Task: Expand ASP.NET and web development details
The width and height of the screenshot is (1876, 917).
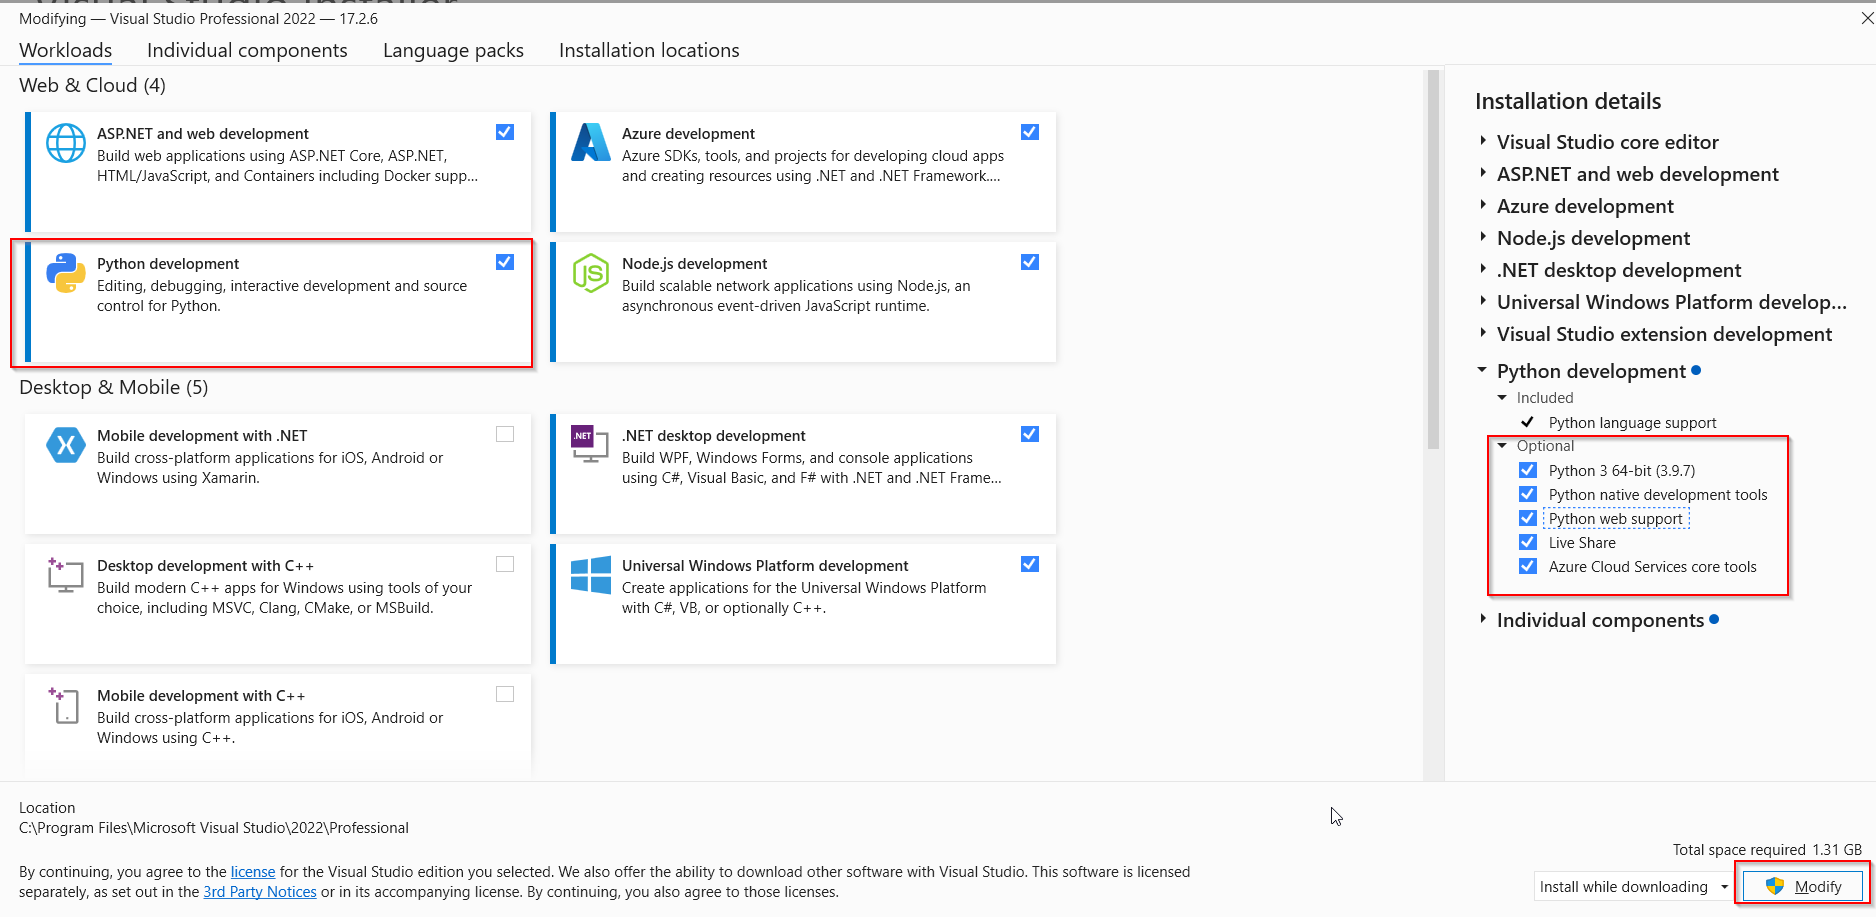Action: point(1483,173)
